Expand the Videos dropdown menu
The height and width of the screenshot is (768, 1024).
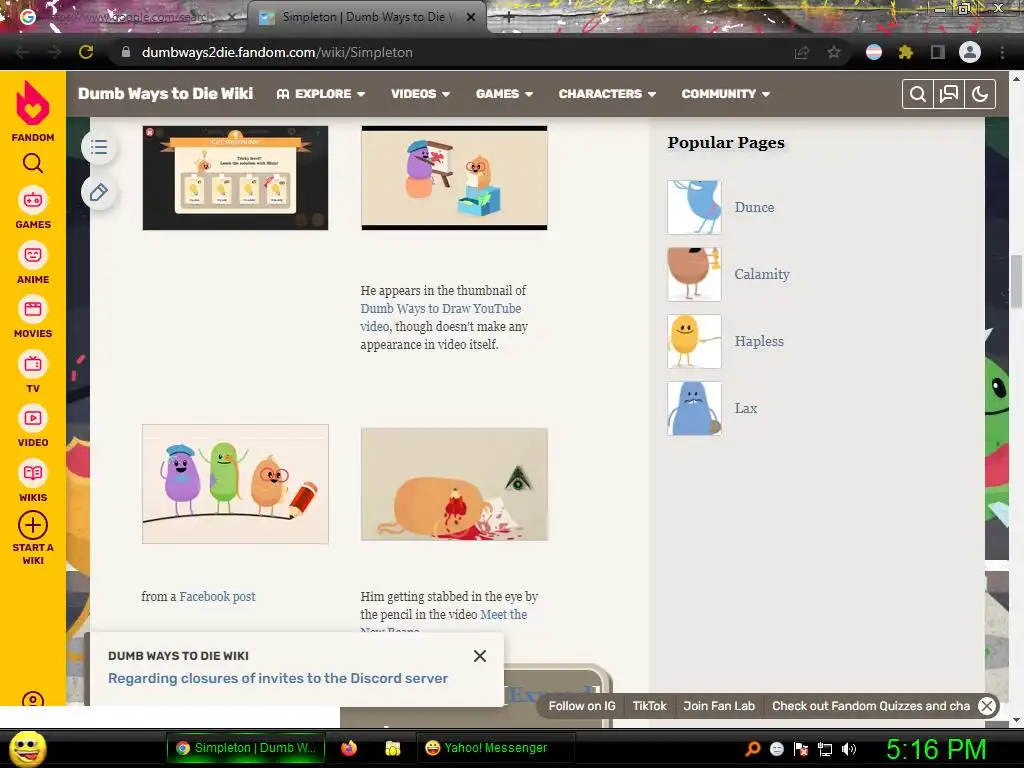click(x=420, y=94)
